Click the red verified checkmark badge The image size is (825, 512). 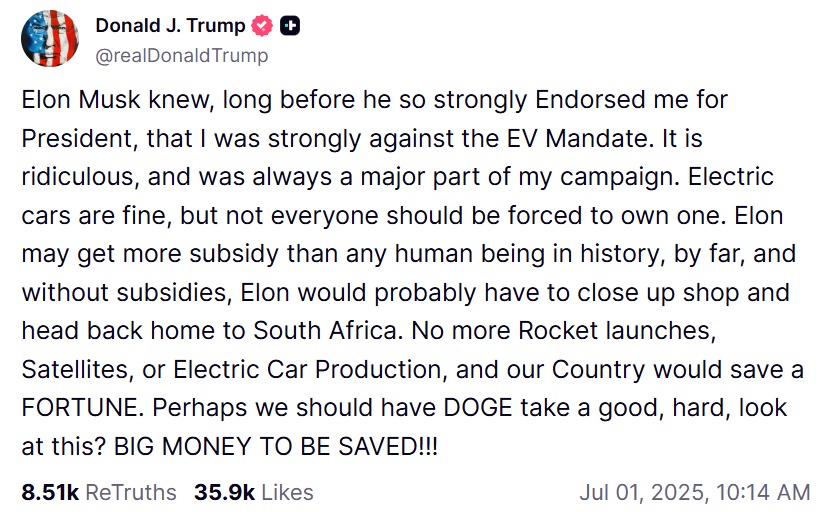coord(264,27)
